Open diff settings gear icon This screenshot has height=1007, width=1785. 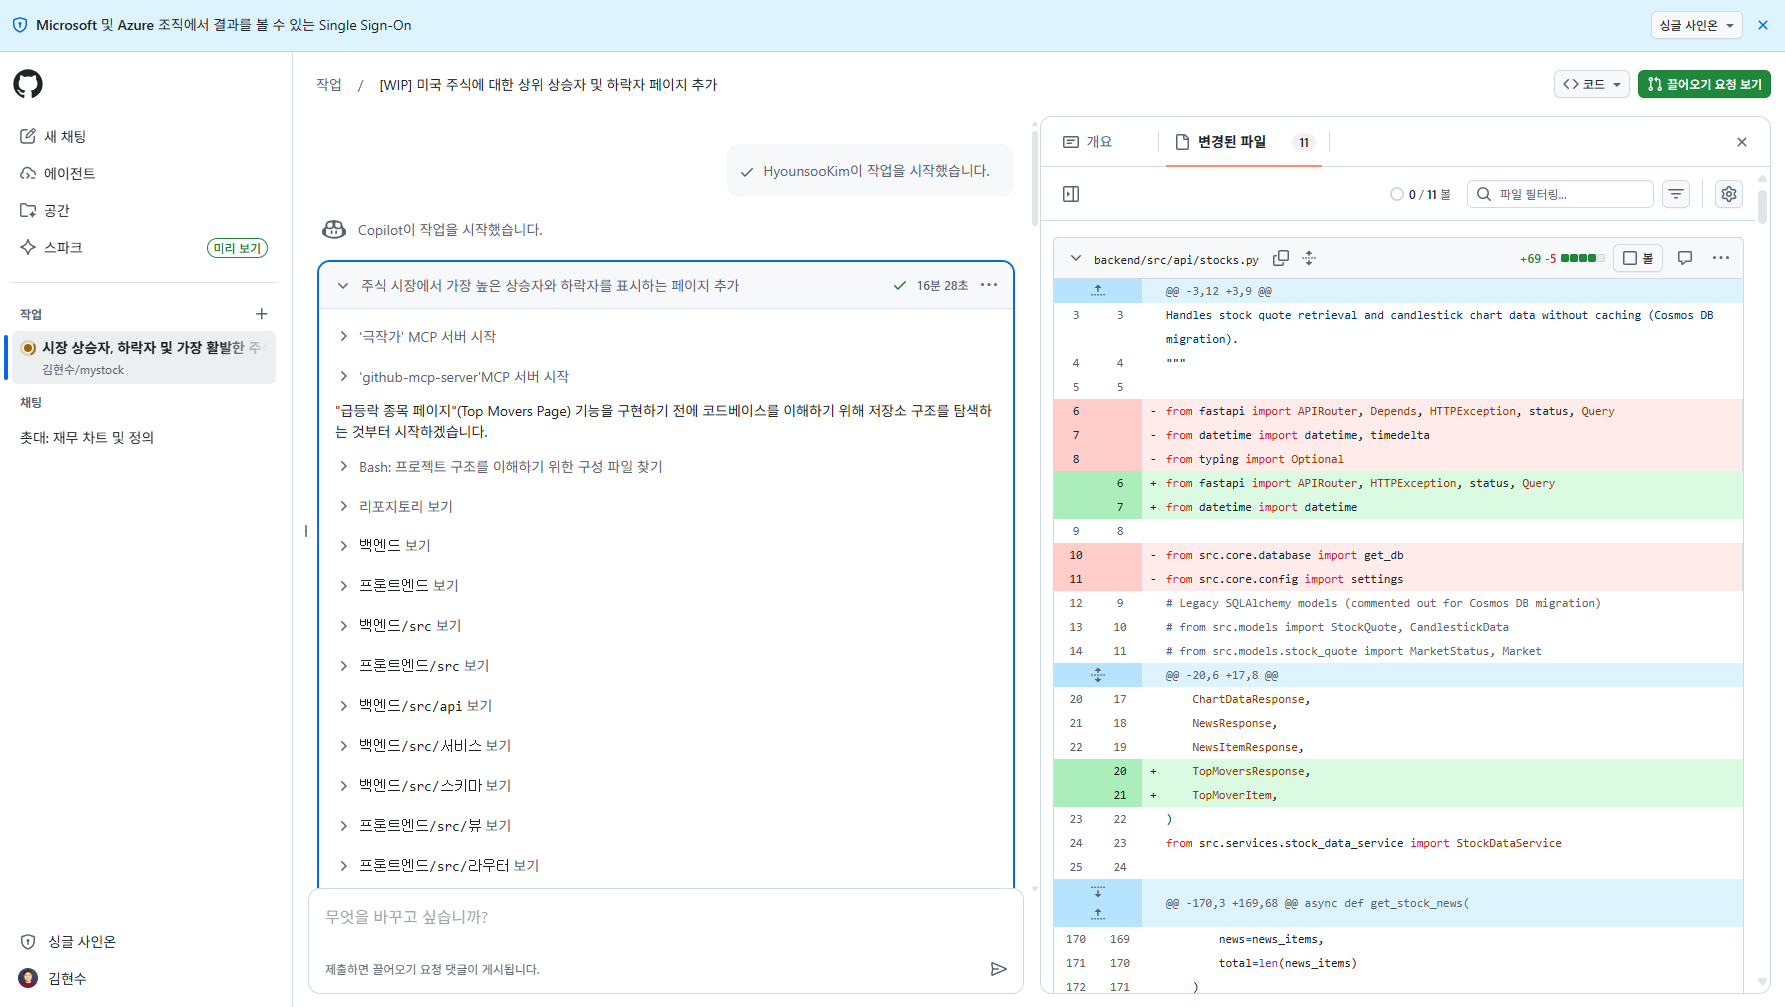[1728, 194]
